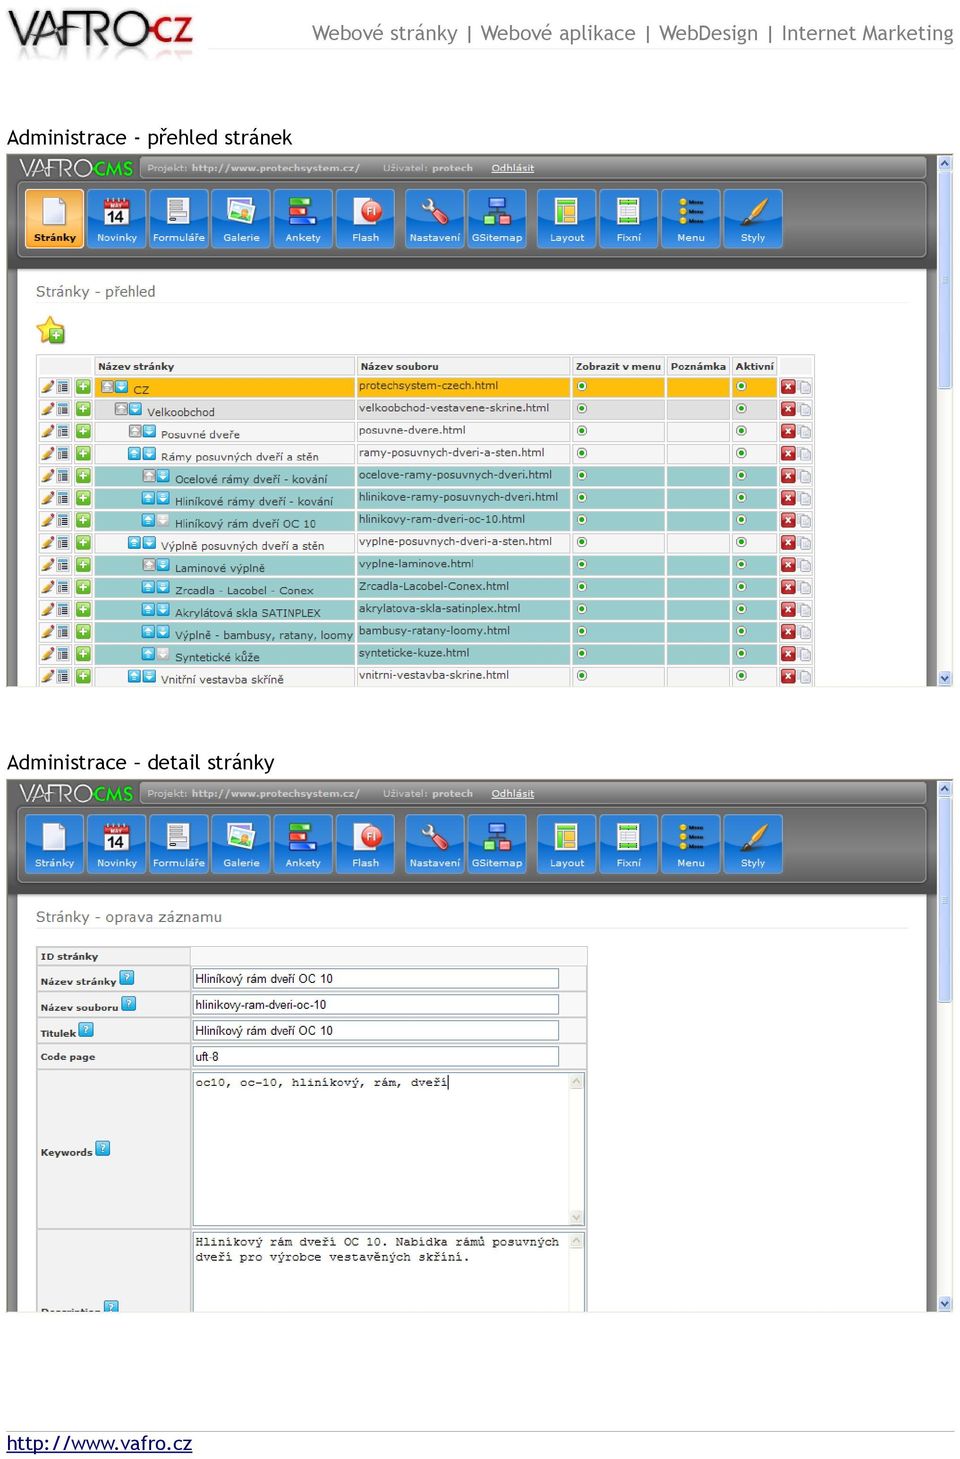Move Zrcadla - Lacobel - Conex up
The width and height of the screenshot is (960, 1459).
[148, 587]
